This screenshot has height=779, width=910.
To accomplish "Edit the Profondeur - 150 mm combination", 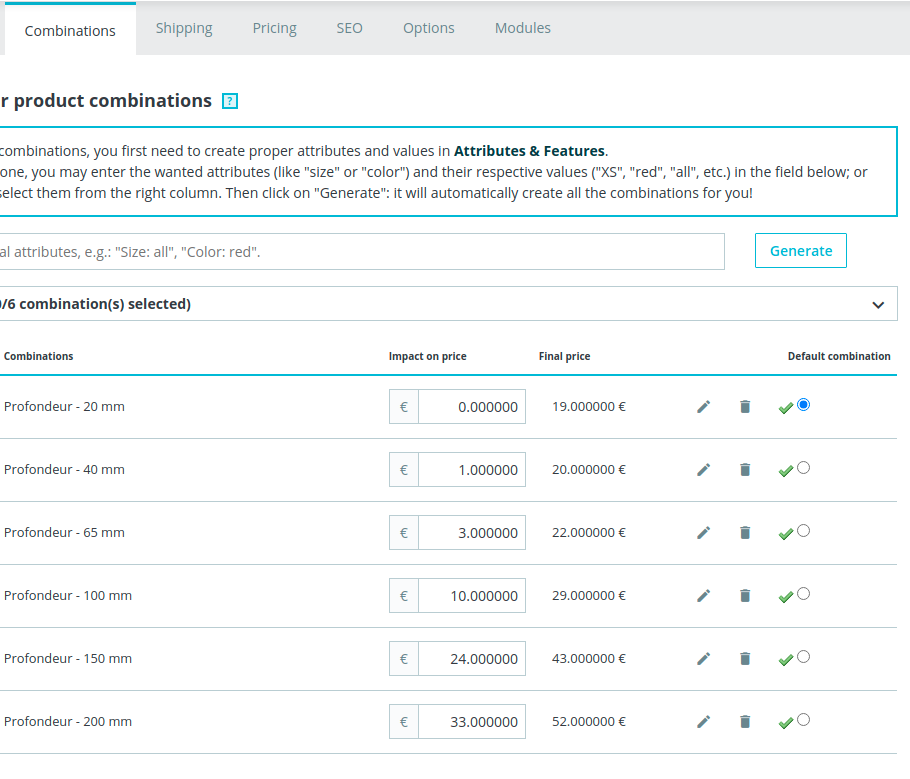I will [703, 659].
